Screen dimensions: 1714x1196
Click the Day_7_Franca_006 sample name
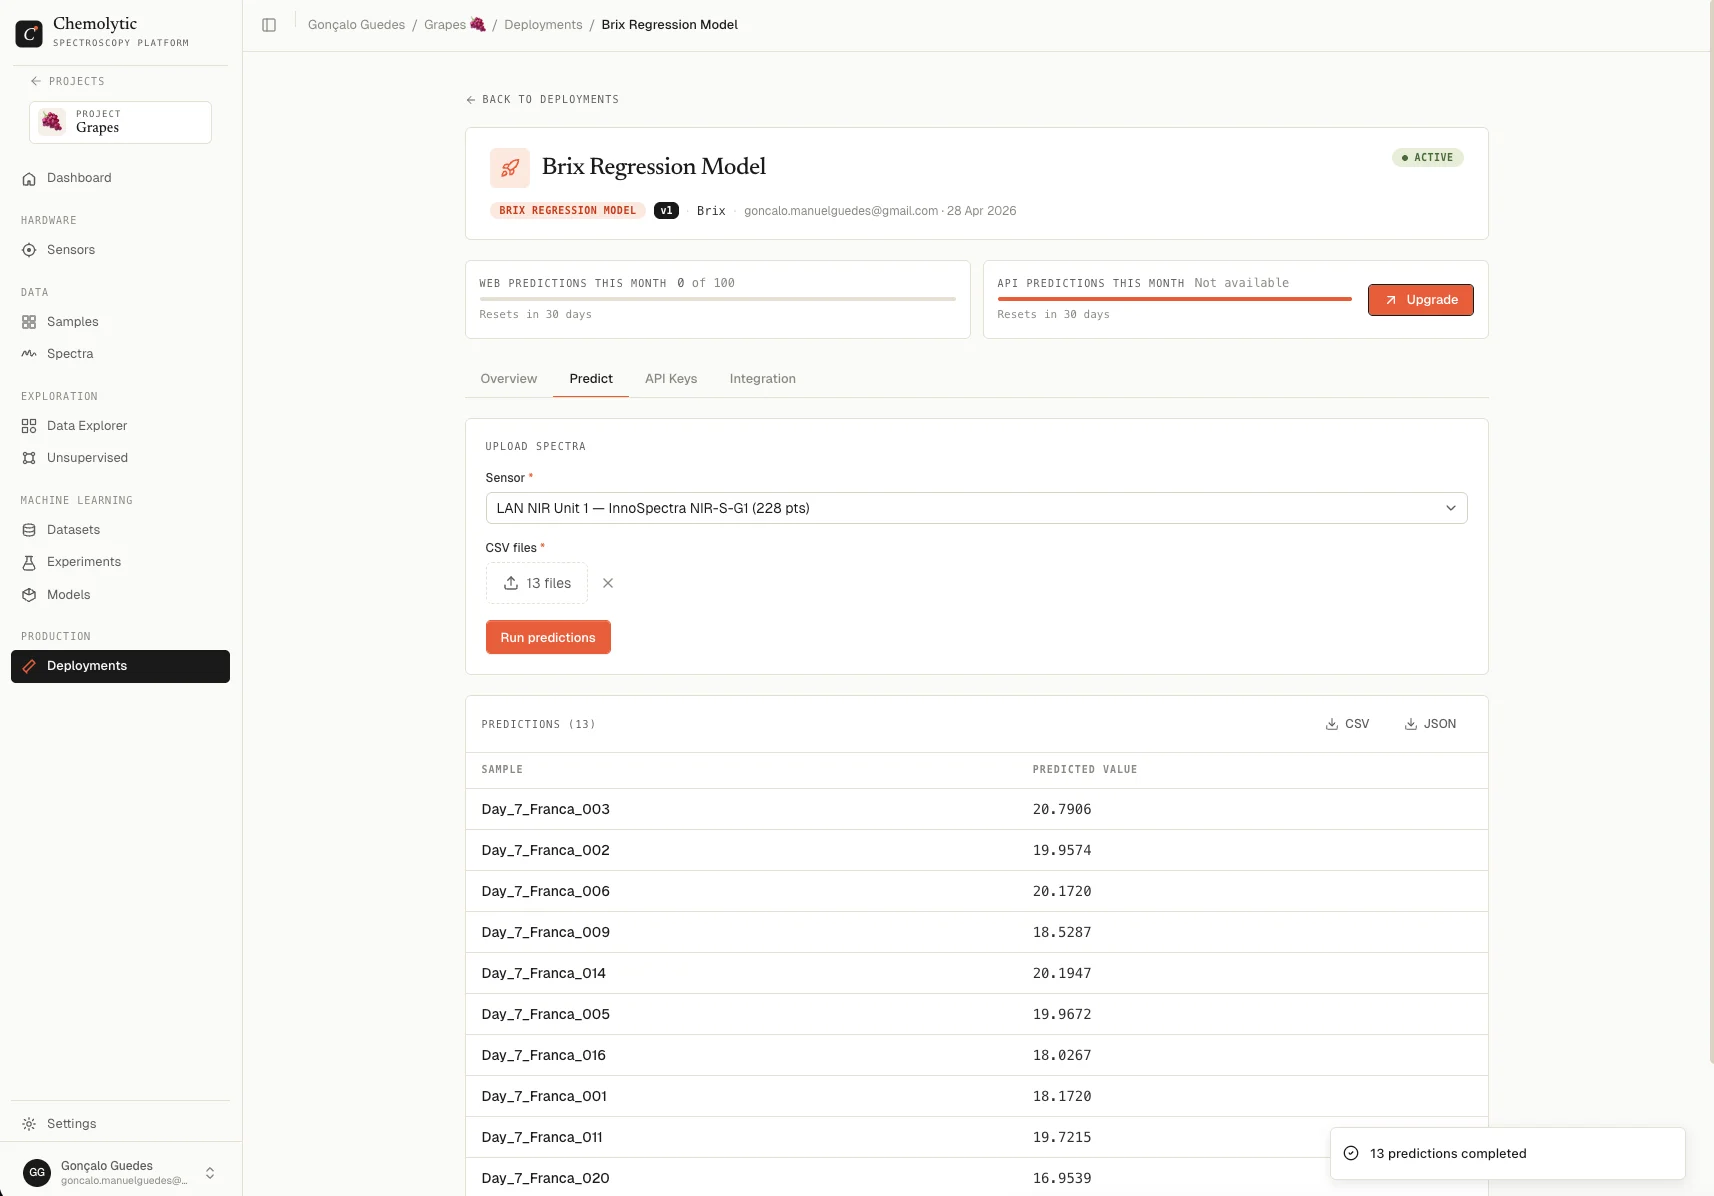point(545,891)
